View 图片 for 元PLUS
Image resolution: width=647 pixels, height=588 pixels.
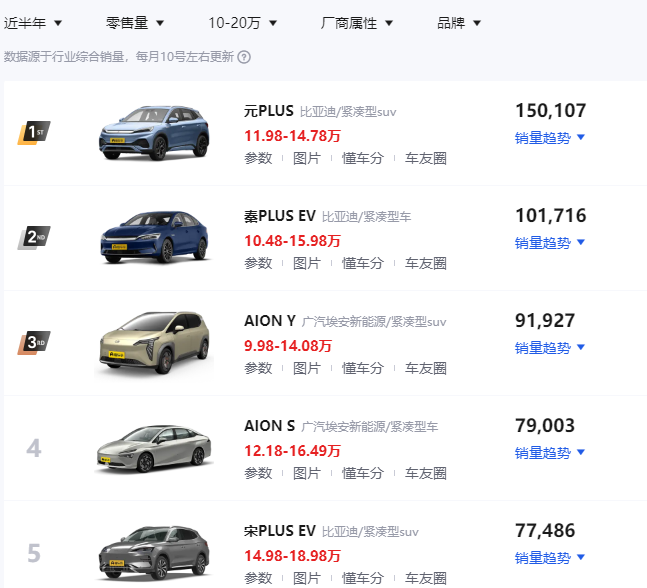click(307, 158)
